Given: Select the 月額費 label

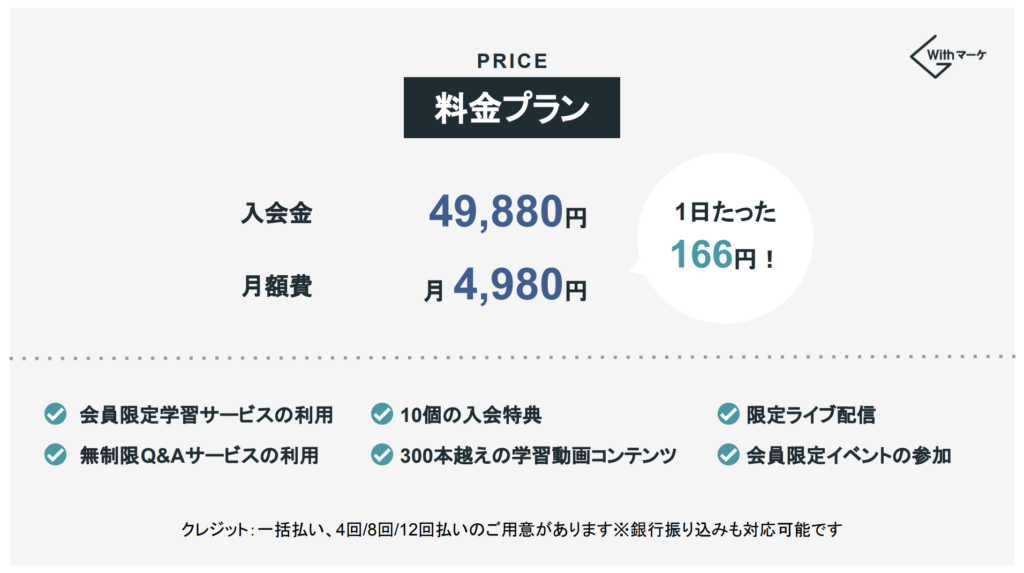Looking at the screenshot, I should [x=276, y=286].
